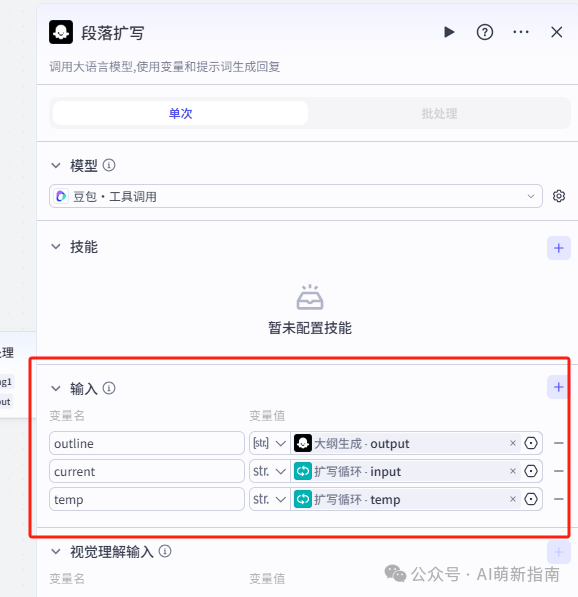Remove the temp variable row
The image size is (578, 597).
[559, 499]
